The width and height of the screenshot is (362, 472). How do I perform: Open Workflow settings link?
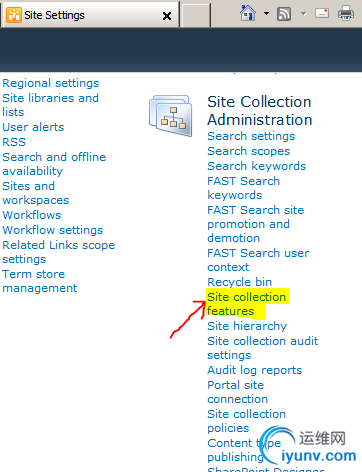tap(53, 230)
